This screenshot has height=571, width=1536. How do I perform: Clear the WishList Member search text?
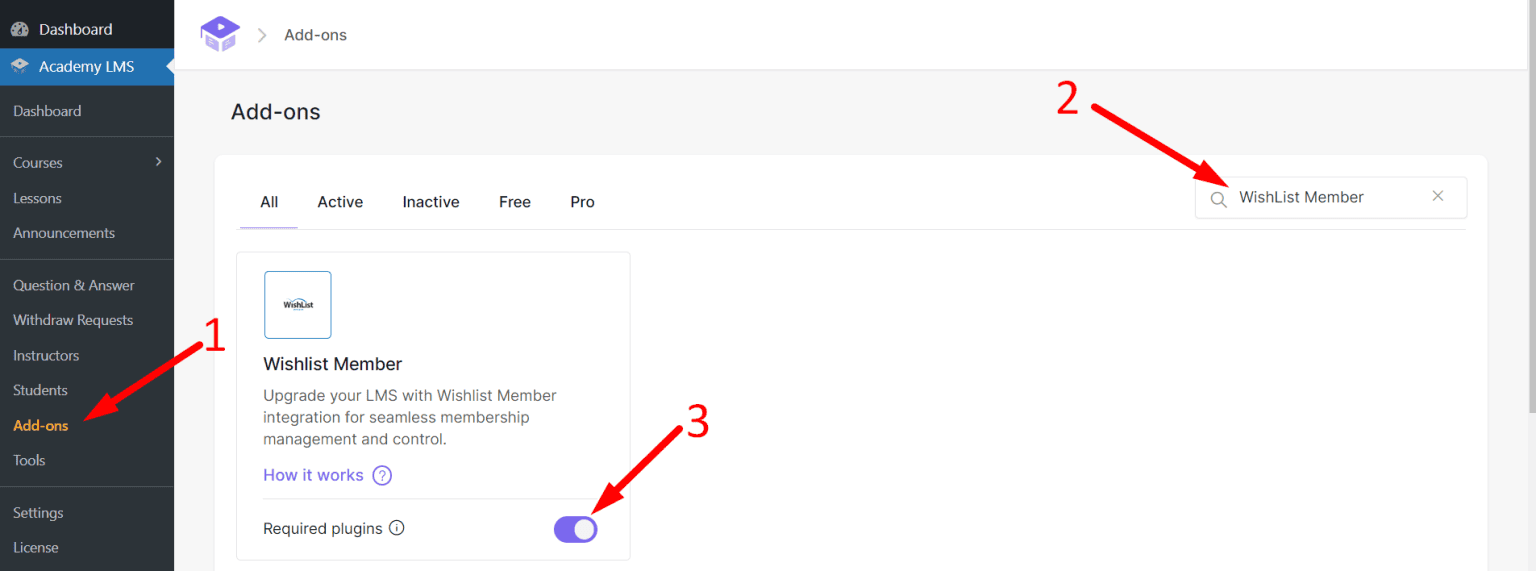tap(1438, 196)
